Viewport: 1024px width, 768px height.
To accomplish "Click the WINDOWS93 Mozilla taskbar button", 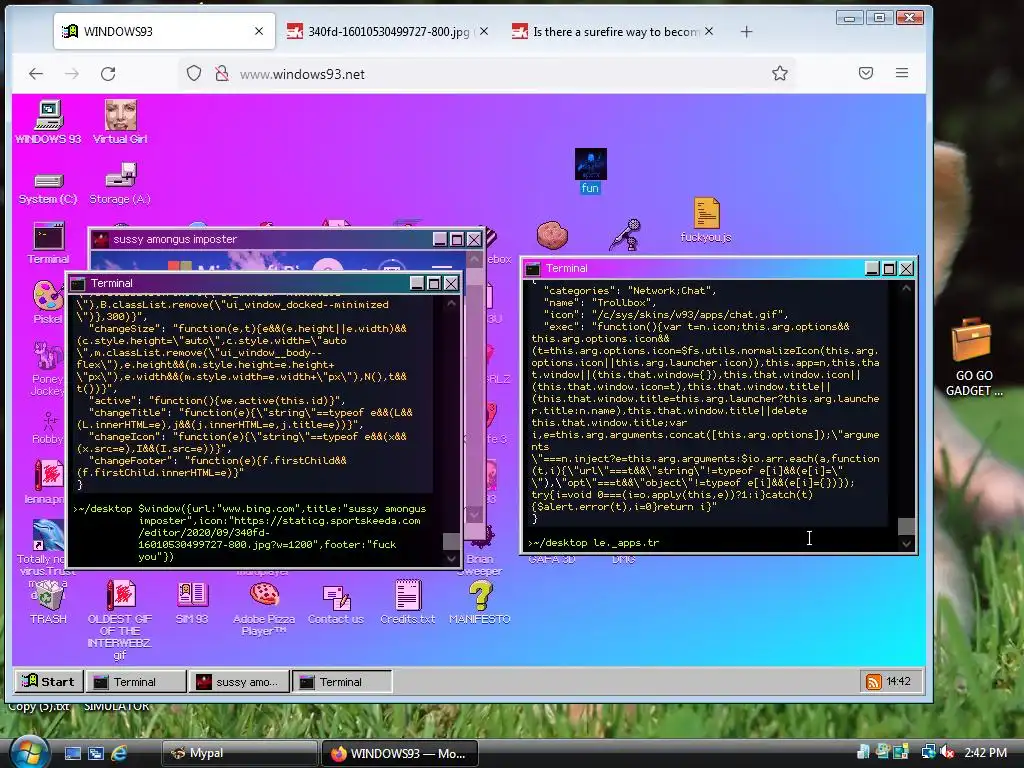I will (400, 753).
